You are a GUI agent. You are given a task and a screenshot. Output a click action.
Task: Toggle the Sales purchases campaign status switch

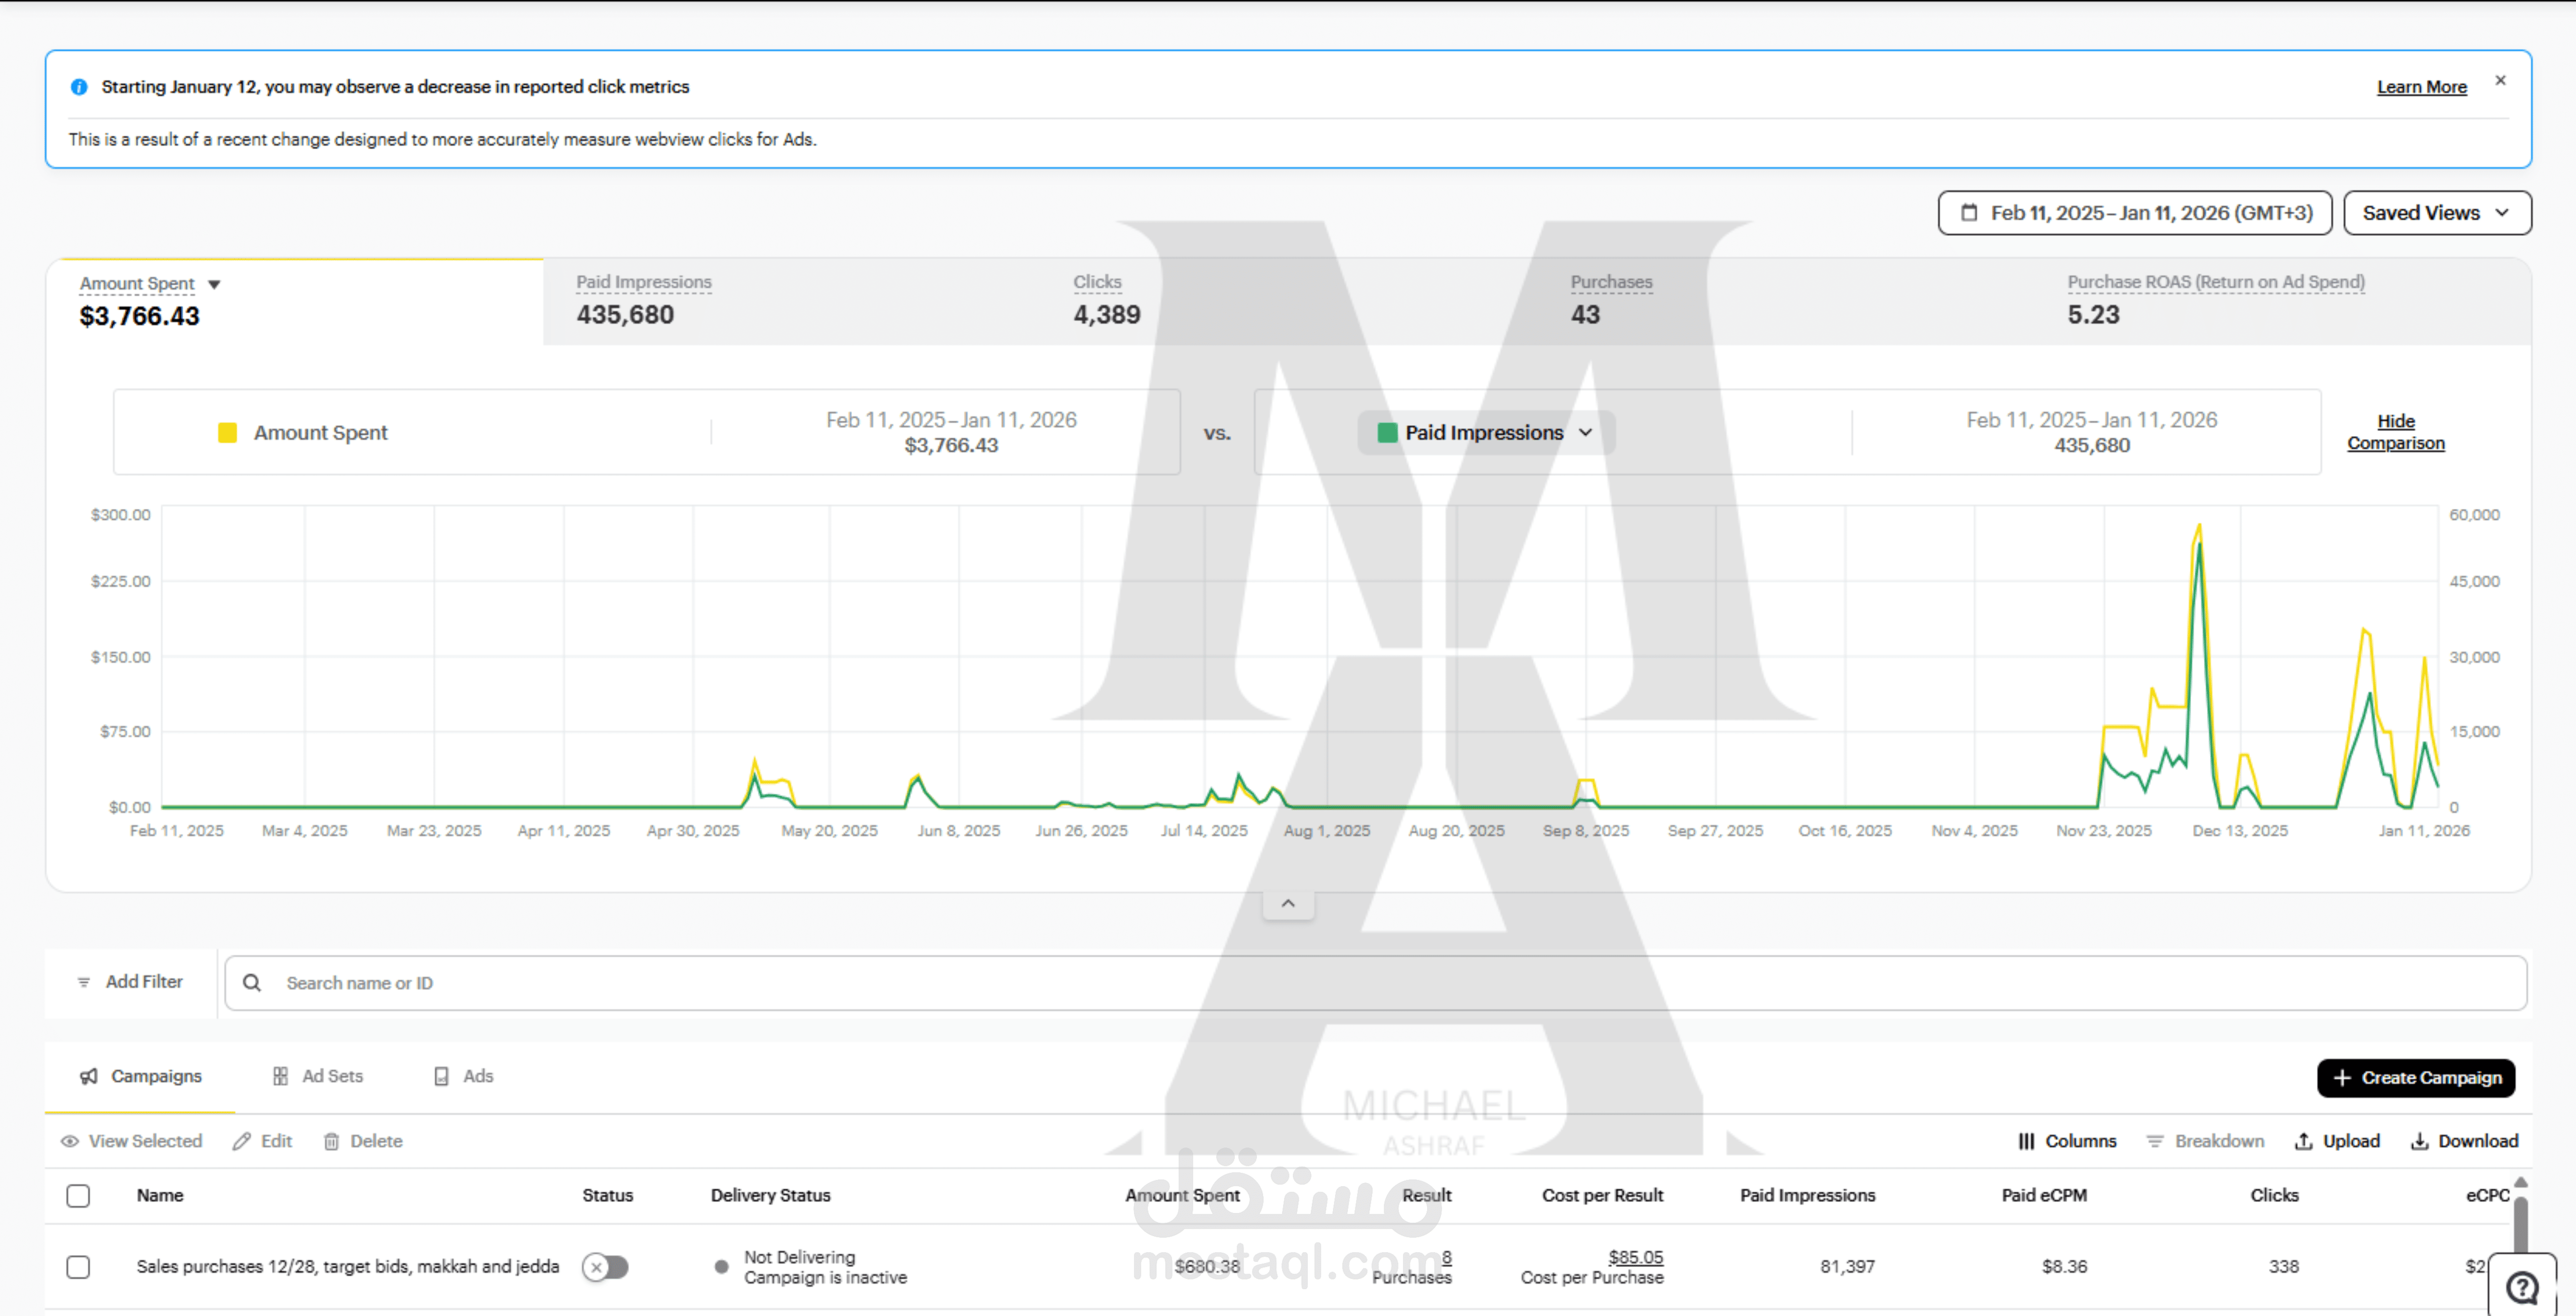click(x=605, y=1267)
